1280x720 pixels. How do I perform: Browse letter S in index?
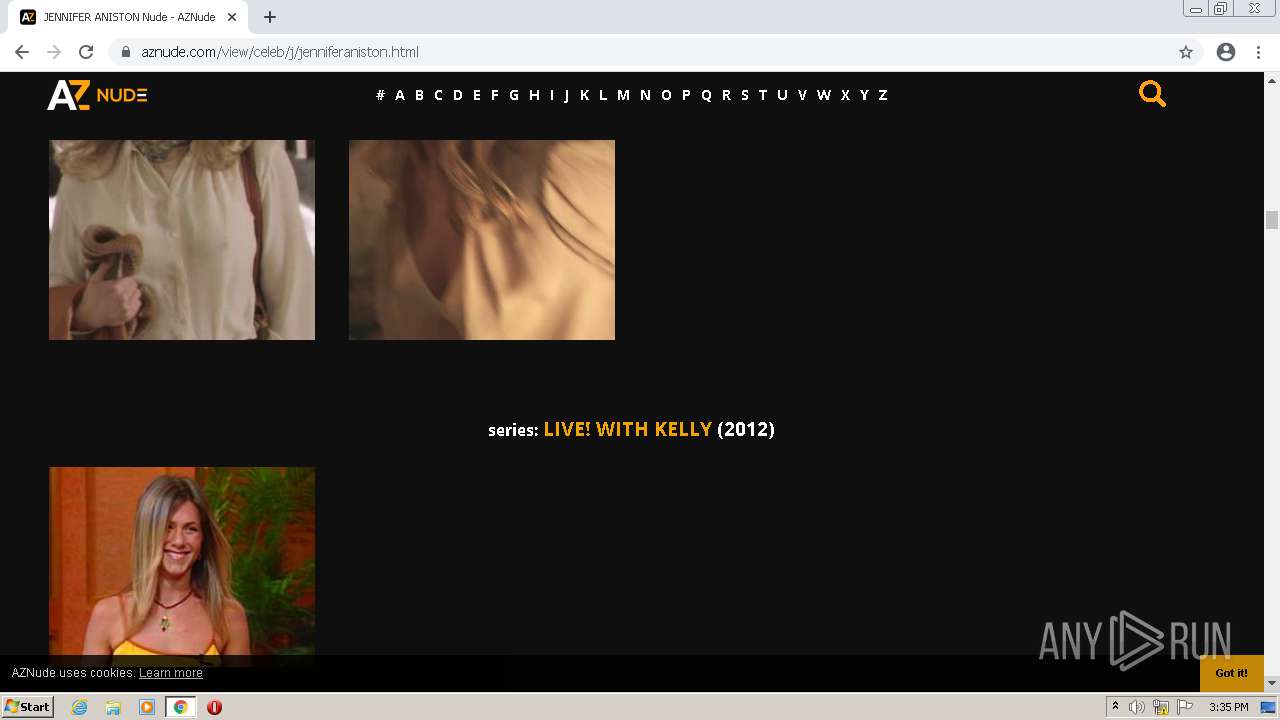pyautogui.click(x=744, y=95)
